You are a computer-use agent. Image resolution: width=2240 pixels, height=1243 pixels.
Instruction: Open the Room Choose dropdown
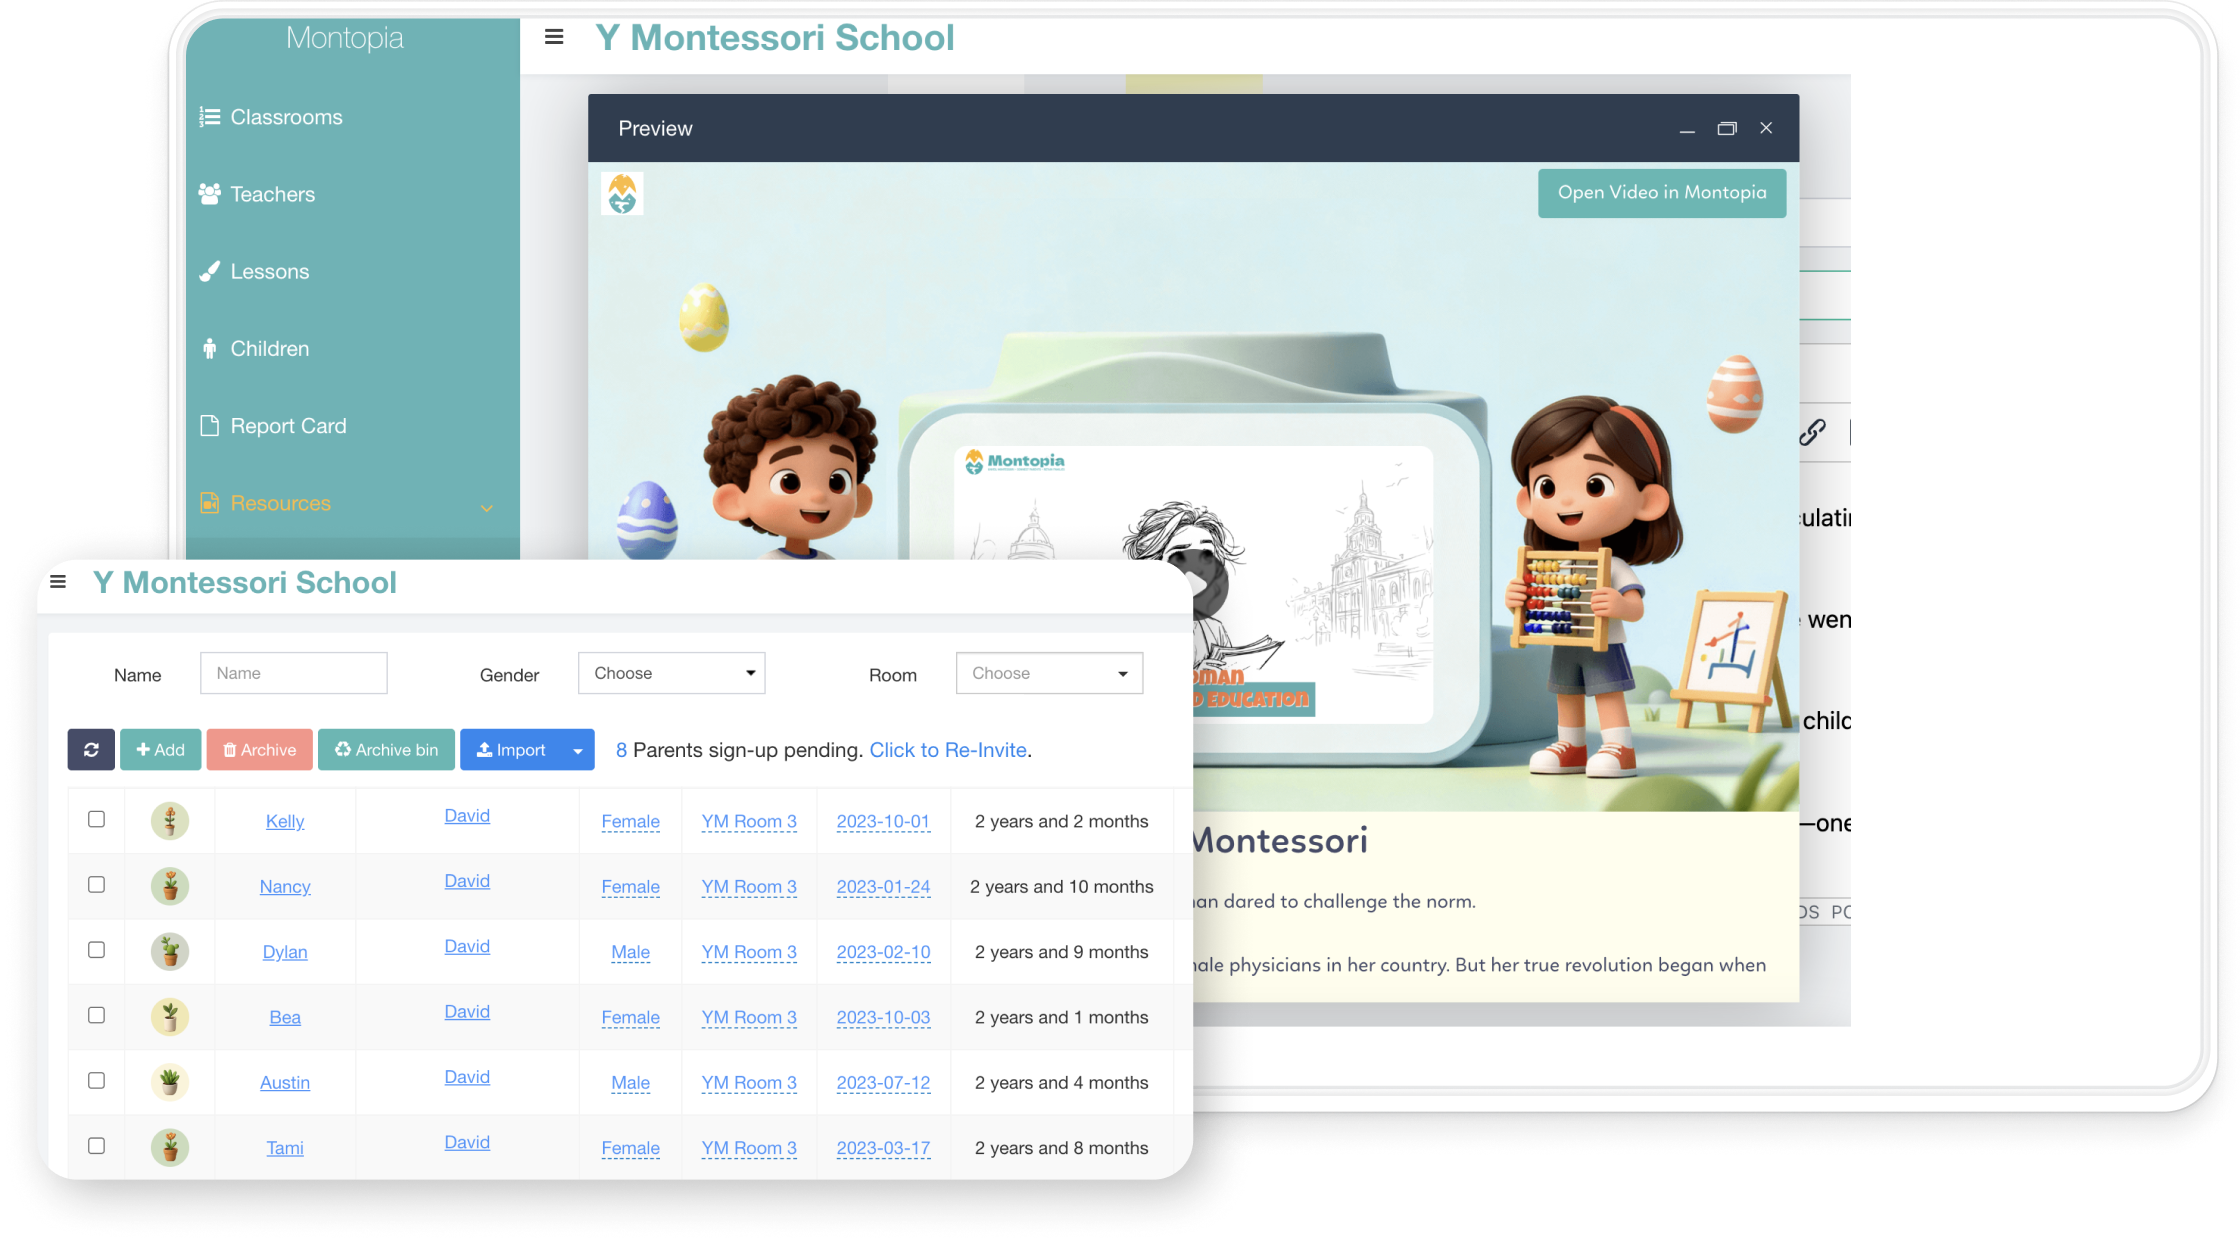coord(1049,673)
